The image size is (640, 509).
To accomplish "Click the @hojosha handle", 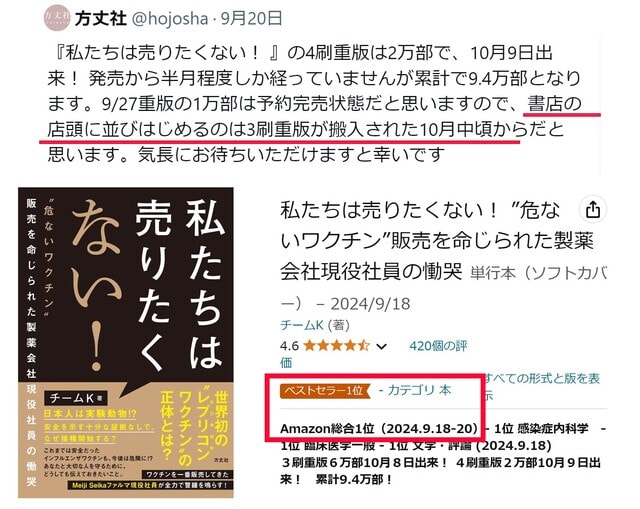I will pyautogui.click(x=170, y=19).
